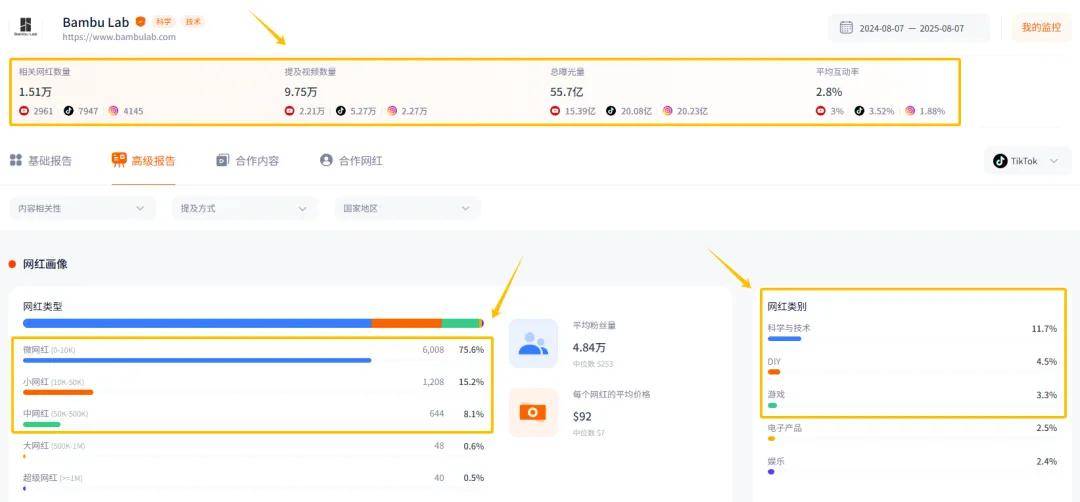Click the 1.51万 related influencers value
The image size is (1080, 502).
click(35, 92)
